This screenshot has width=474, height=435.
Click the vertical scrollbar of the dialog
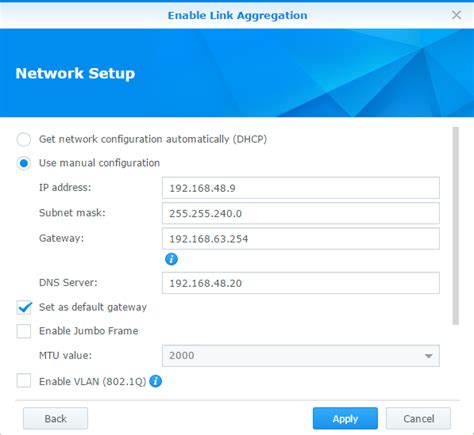(x=456, y=226)
